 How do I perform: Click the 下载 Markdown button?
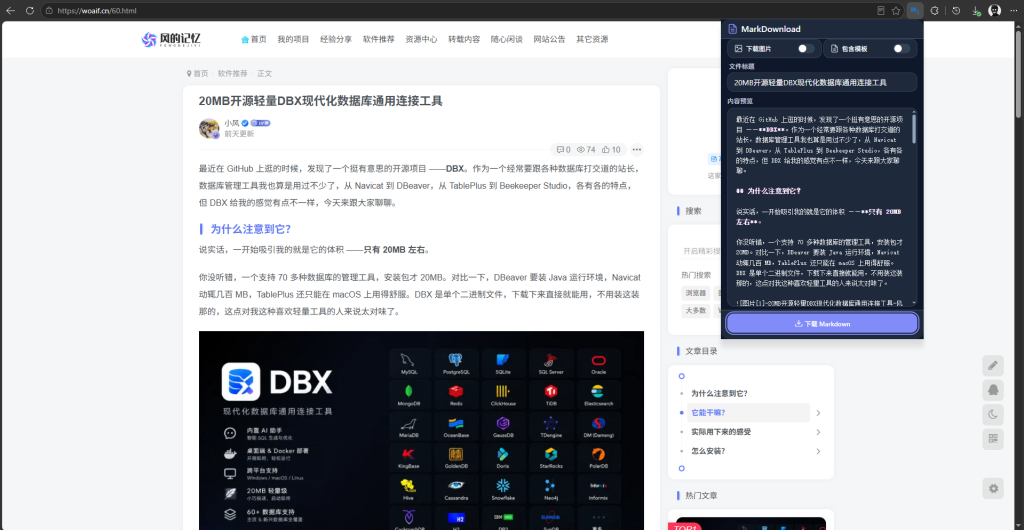click(822, 323)
